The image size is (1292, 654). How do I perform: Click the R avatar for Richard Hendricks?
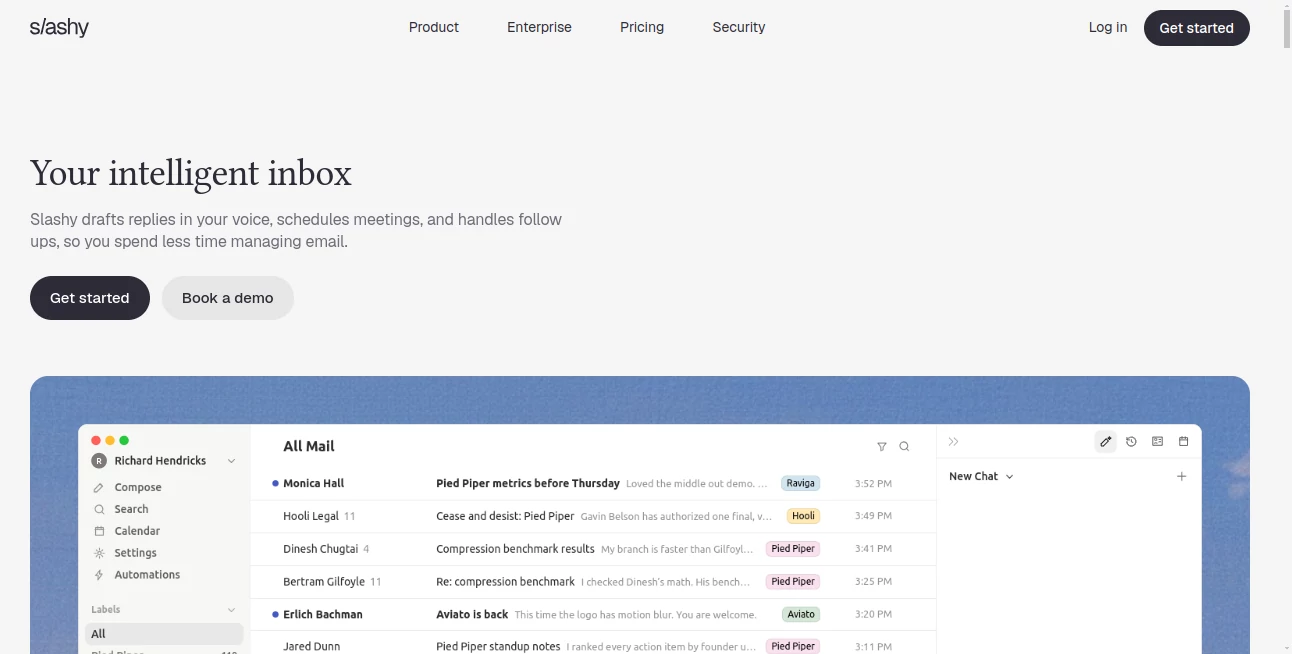[x=99, y=461]
